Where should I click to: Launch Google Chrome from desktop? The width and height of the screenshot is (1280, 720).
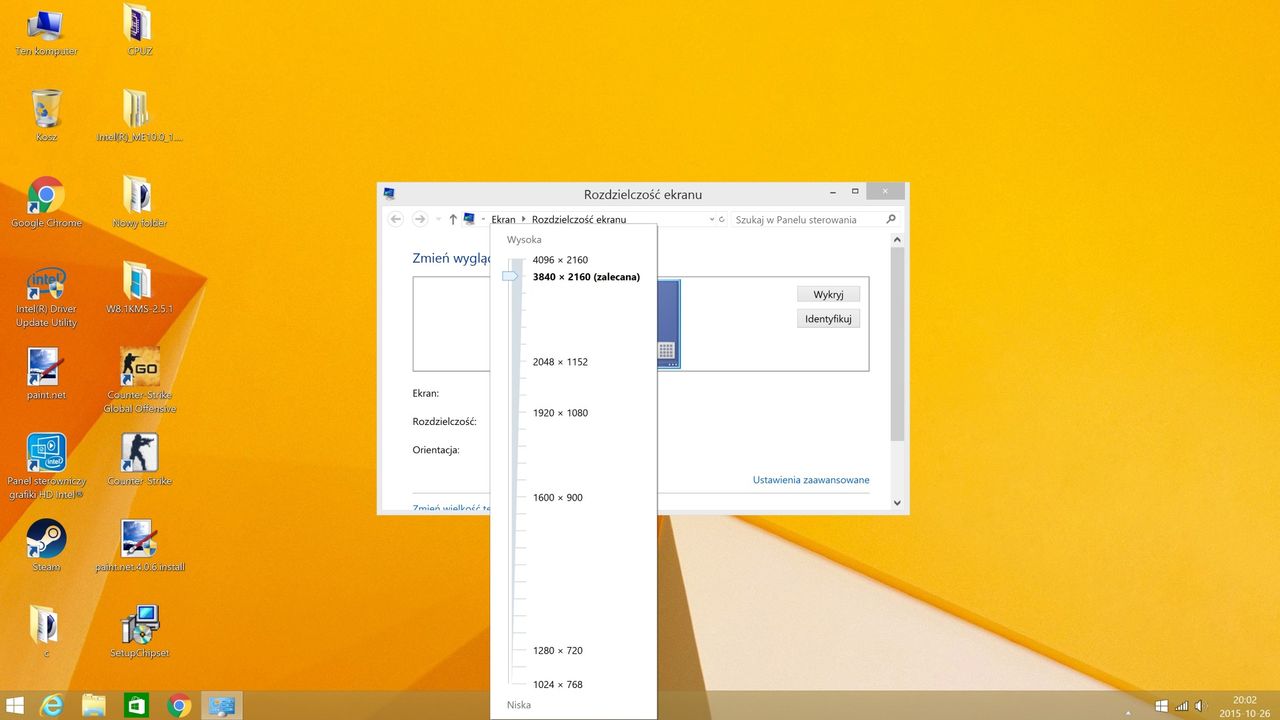46,203
